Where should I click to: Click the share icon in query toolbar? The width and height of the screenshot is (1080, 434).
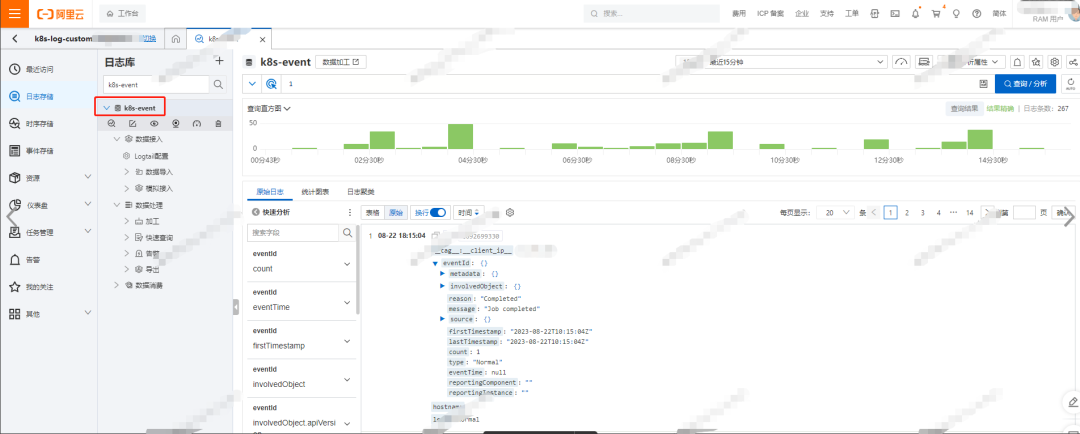[1073, 62]
